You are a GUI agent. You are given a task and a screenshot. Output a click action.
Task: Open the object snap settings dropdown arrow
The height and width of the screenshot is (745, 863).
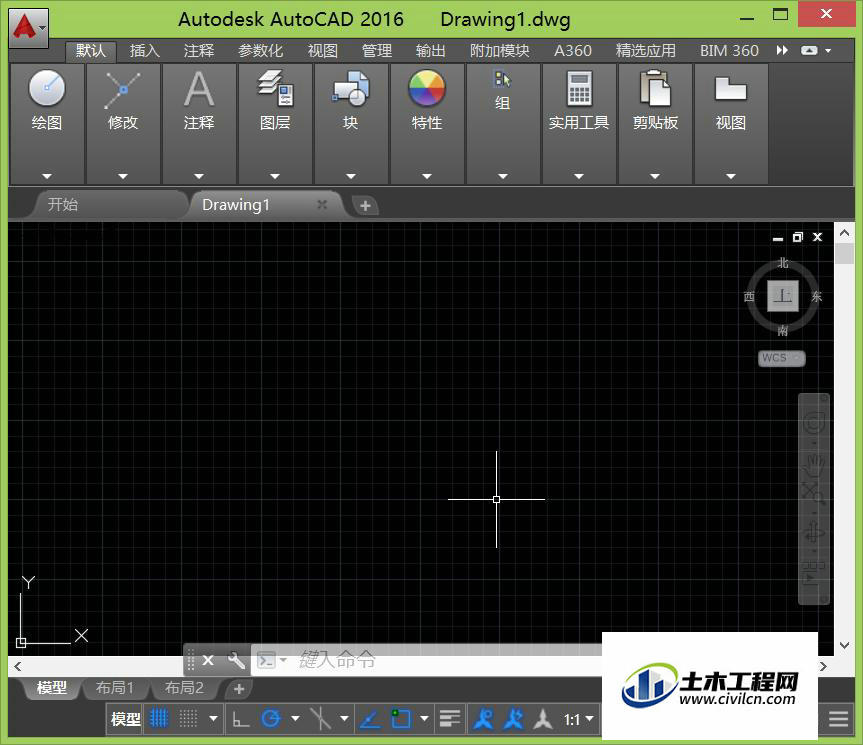tap(424, 719)
